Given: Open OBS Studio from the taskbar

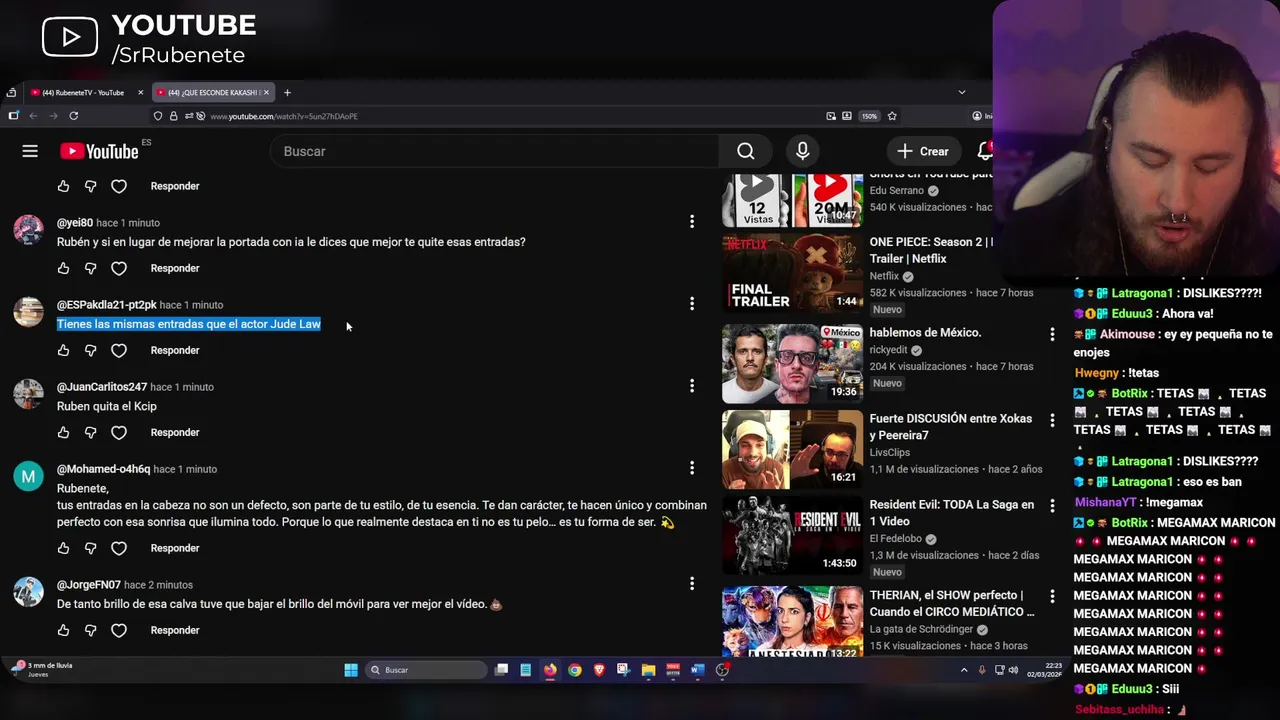Looking at the screenshot, I should pos(722,670).
